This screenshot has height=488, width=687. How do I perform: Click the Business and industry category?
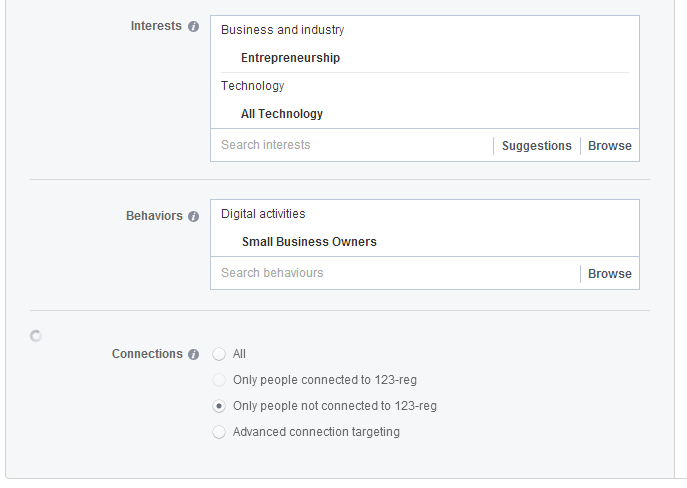pos(283,30)
